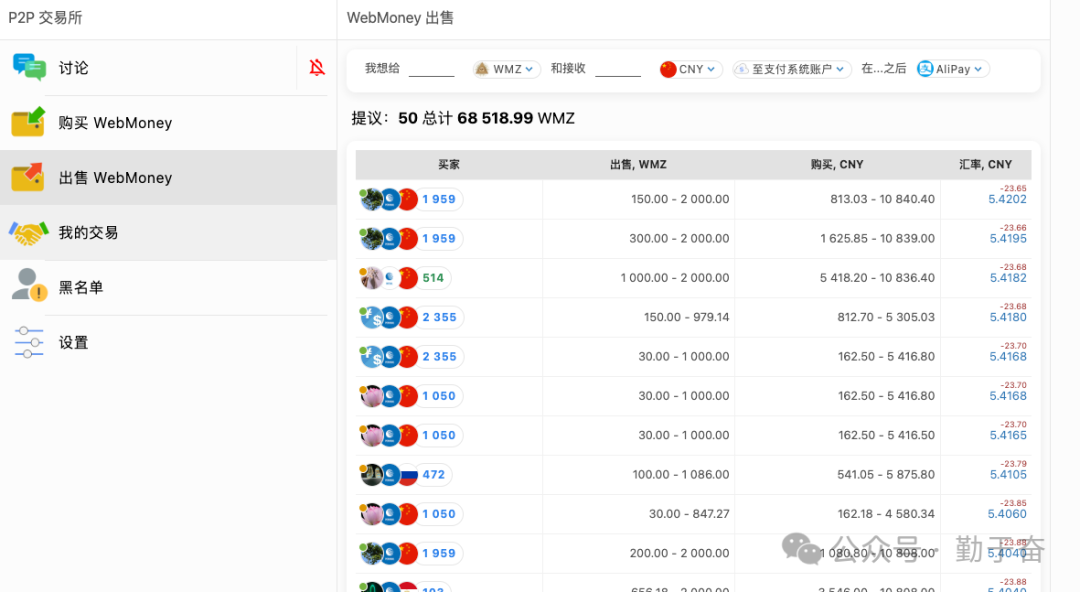Image resolution: width=1080 pixels, height=592 pixels.
Task: Select the 我的交易 handshake icon
Action: (27, 231)
